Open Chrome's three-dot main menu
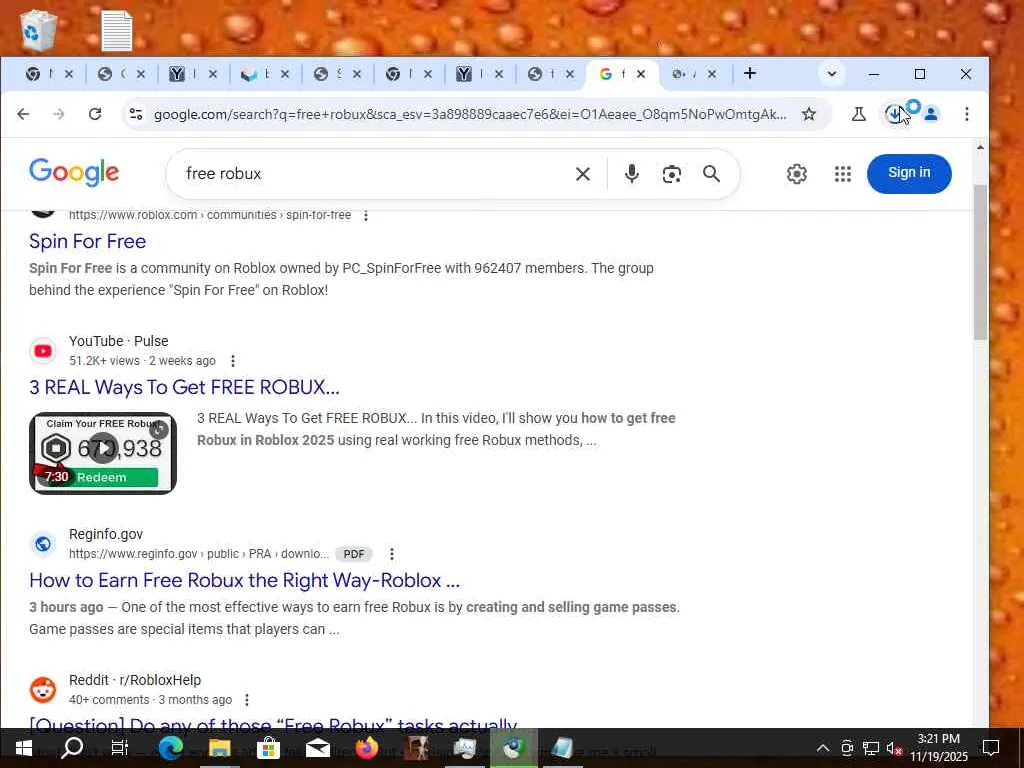 click(x=967, y=114)
